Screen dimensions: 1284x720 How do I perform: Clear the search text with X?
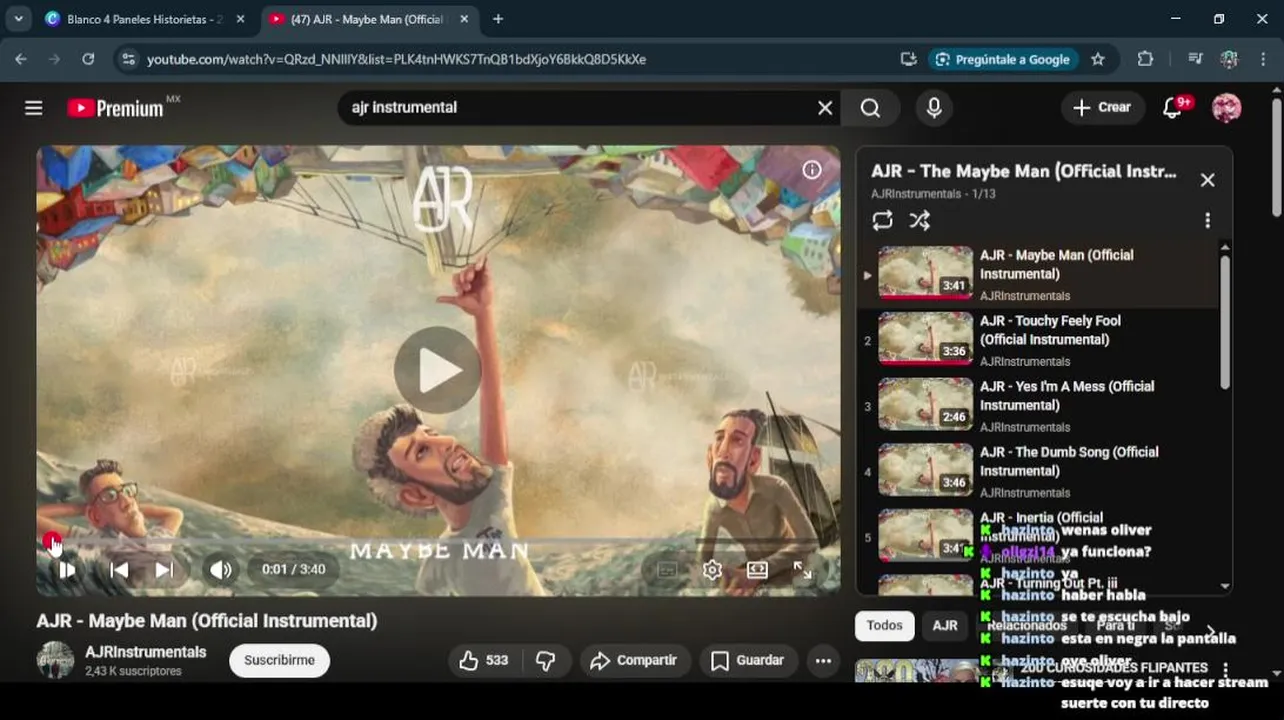(825, 108)
